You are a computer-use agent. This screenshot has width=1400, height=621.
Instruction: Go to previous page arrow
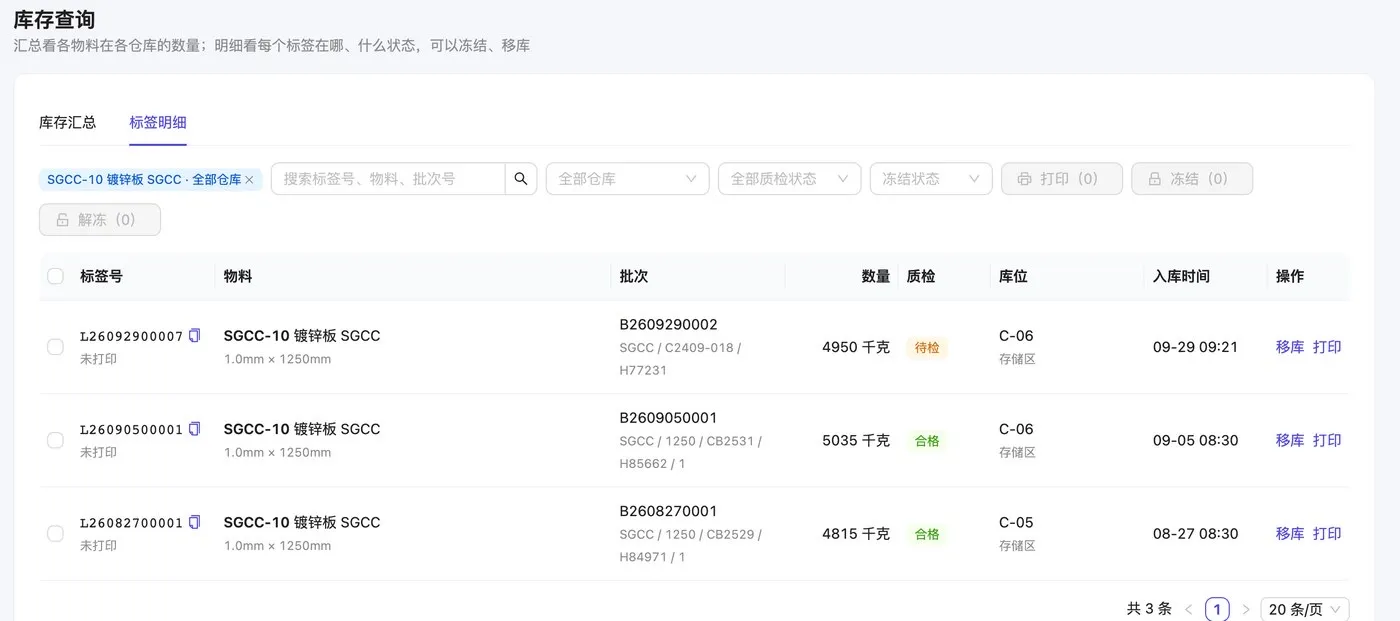(1189, 609)
